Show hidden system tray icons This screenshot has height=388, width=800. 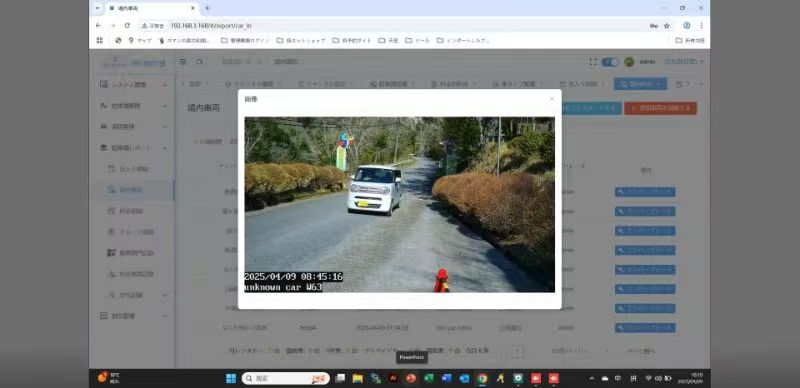592,378
